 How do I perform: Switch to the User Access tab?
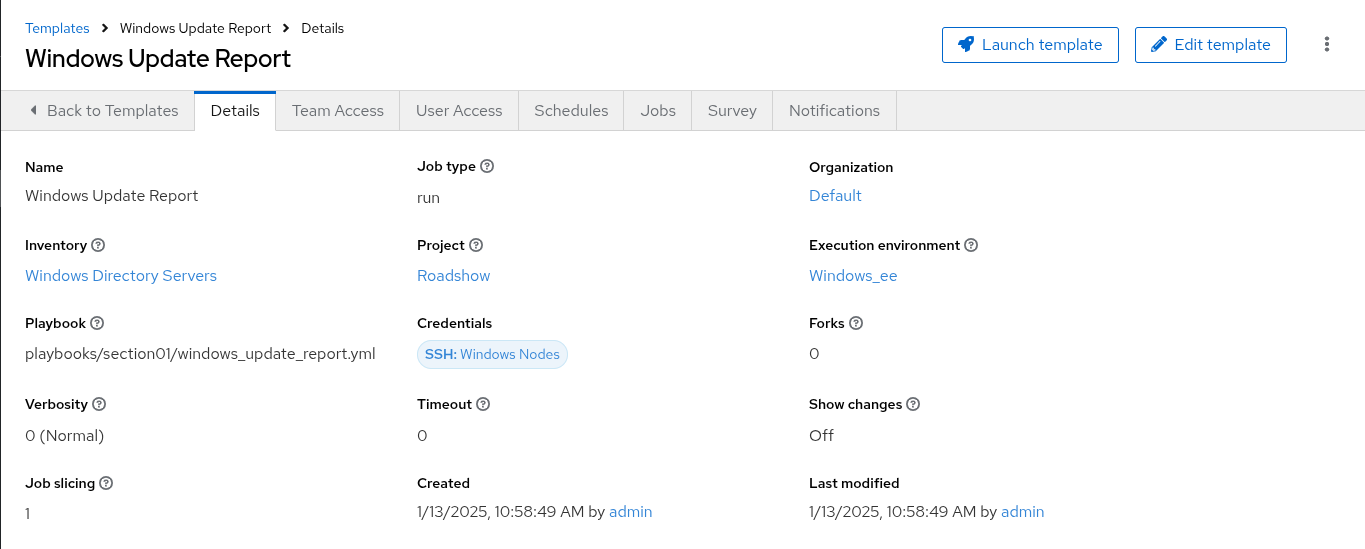(x=459, y=111)
